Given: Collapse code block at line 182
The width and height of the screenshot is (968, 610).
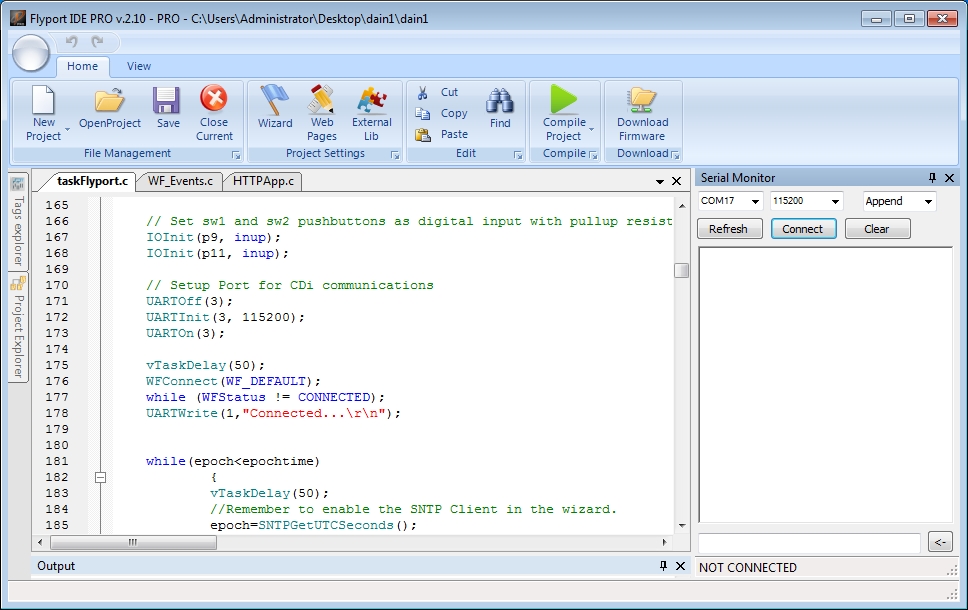Looking at the screenshot, I should [100, 477].
